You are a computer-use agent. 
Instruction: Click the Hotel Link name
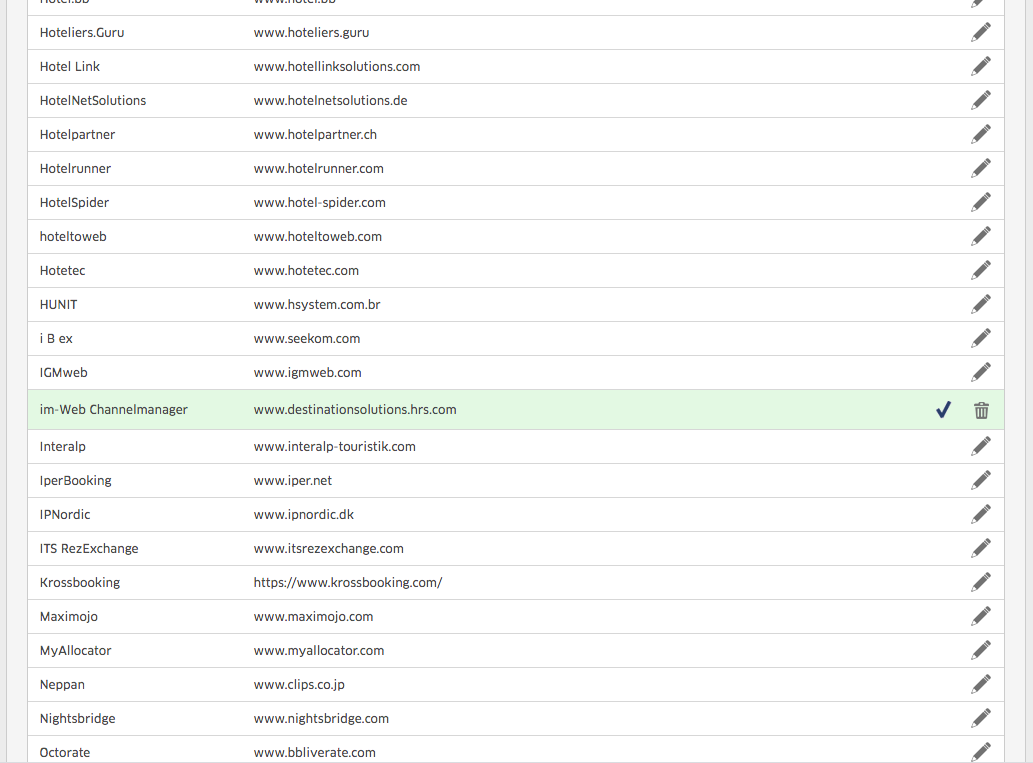[x=70, y=67]
